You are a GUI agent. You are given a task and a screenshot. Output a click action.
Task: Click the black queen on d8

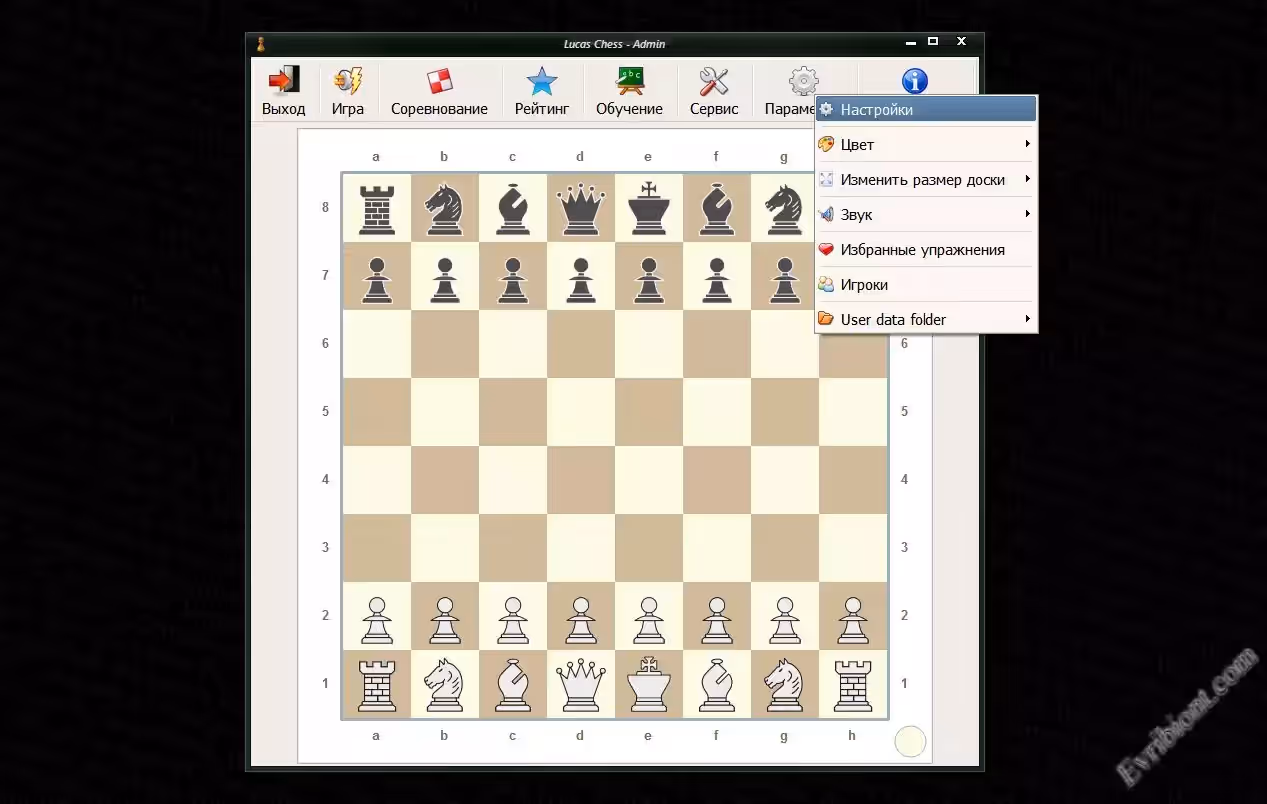pos(580,209)
